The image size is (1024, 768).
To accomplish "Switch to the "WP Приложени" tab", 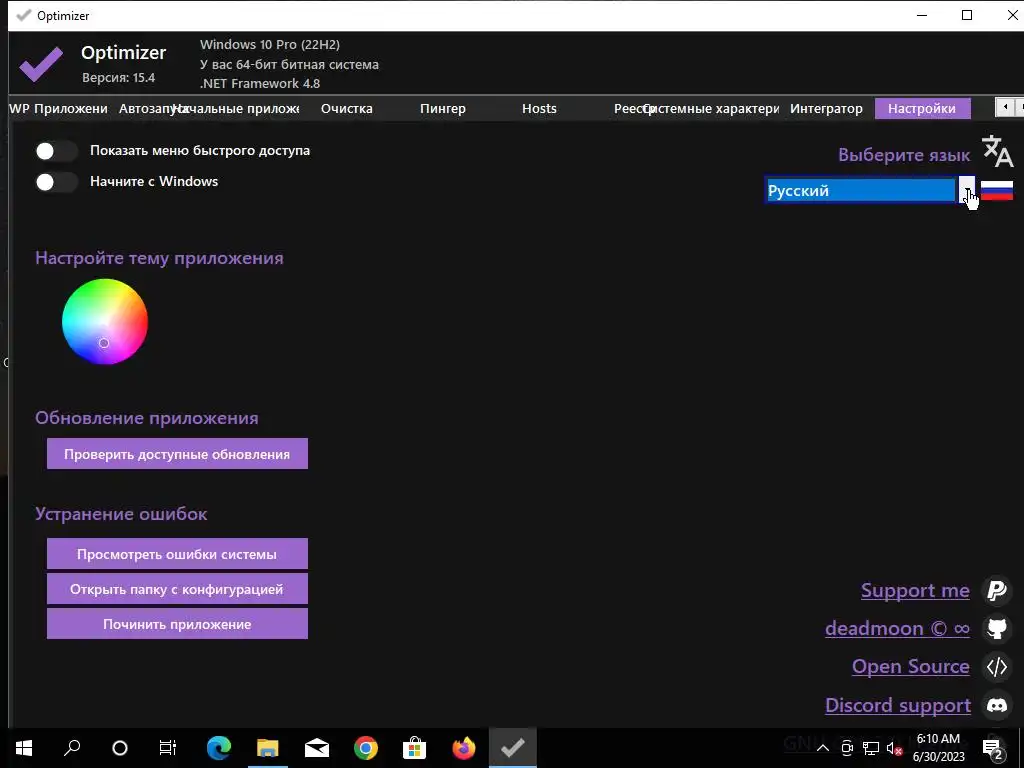I will 58,108.
